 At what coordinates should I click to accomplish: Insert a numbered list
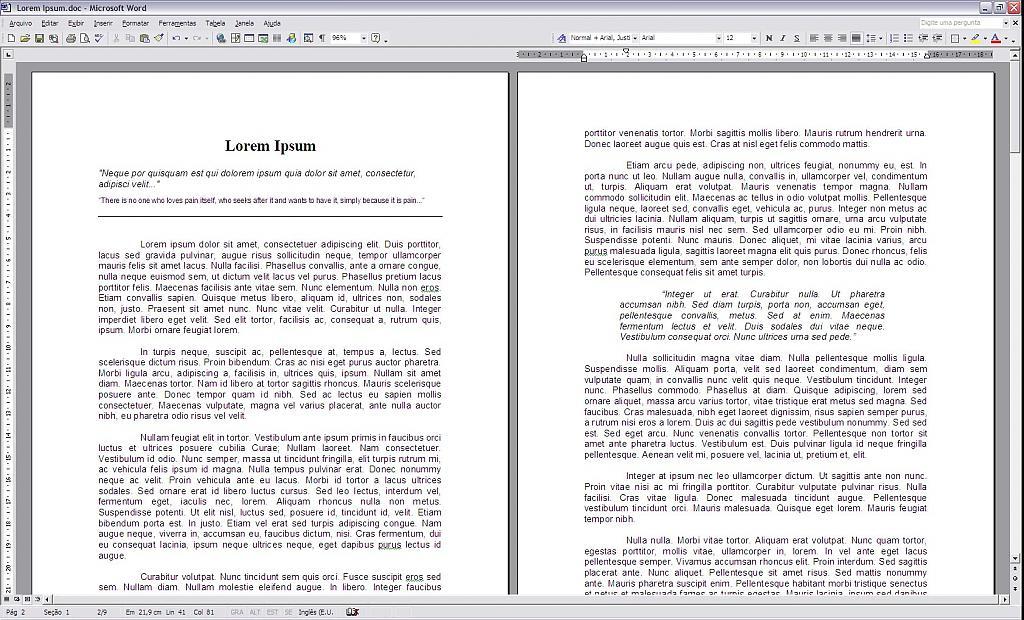[x=895, y=39]
